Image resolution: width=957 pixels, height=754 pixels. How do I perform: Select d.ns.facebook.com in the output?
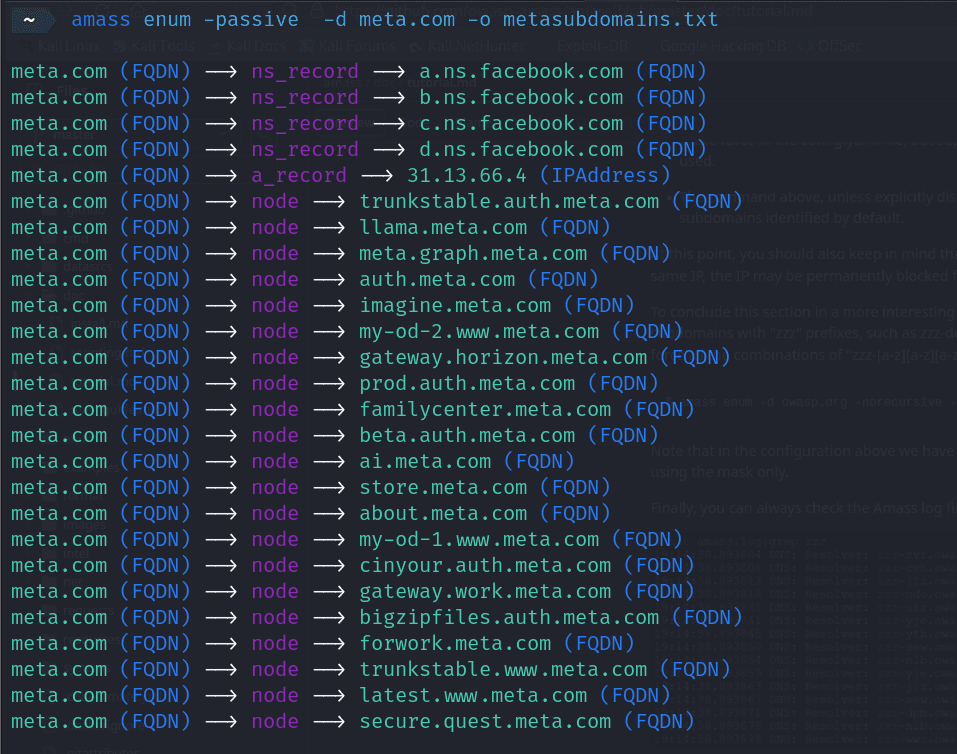coord(521,150)
